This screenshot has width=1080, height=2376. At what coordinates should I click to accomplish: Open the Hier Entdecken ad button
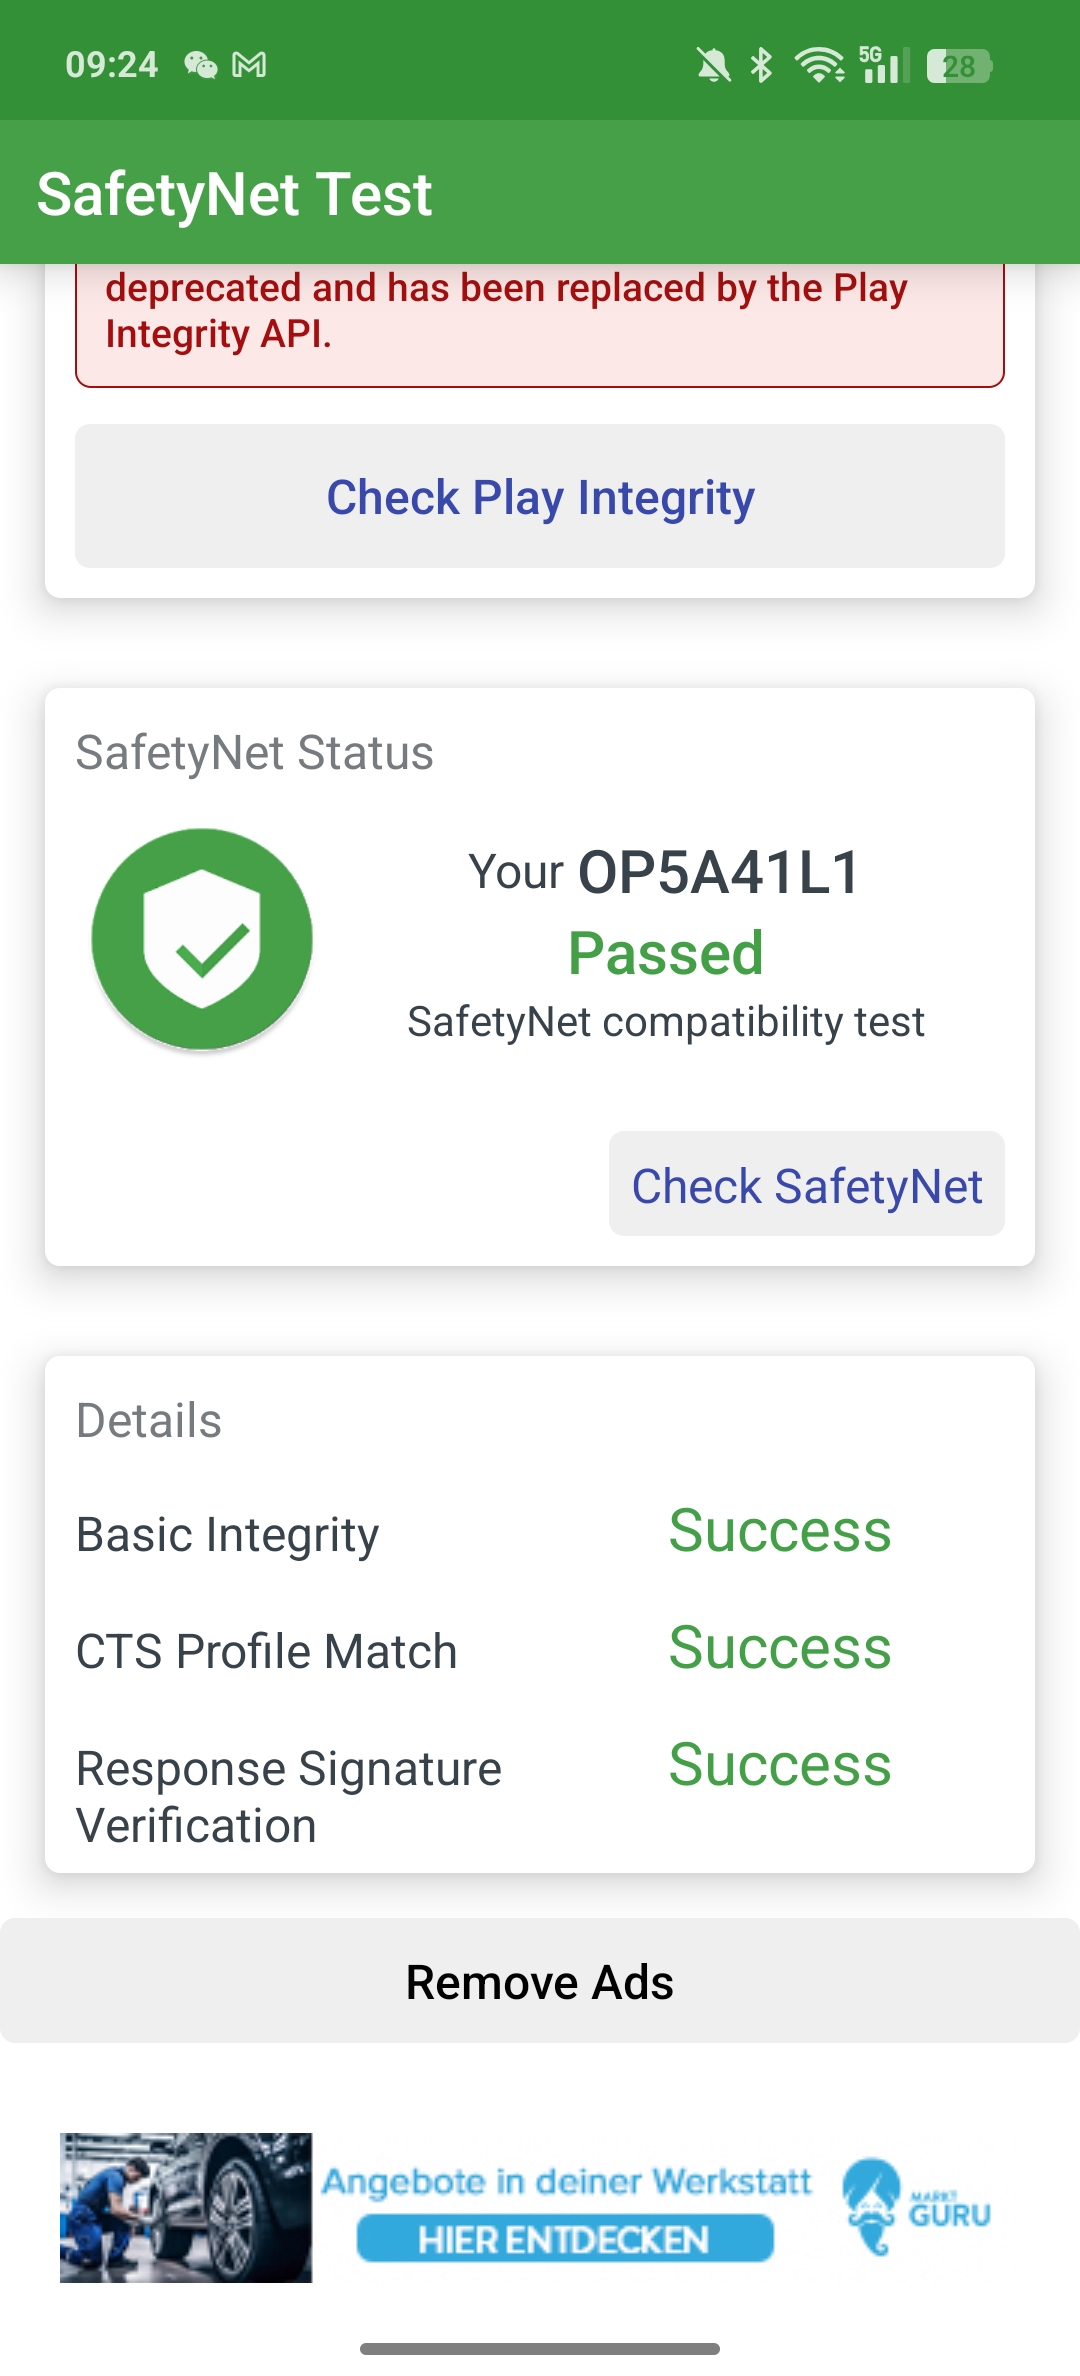tap(565, 2238)
